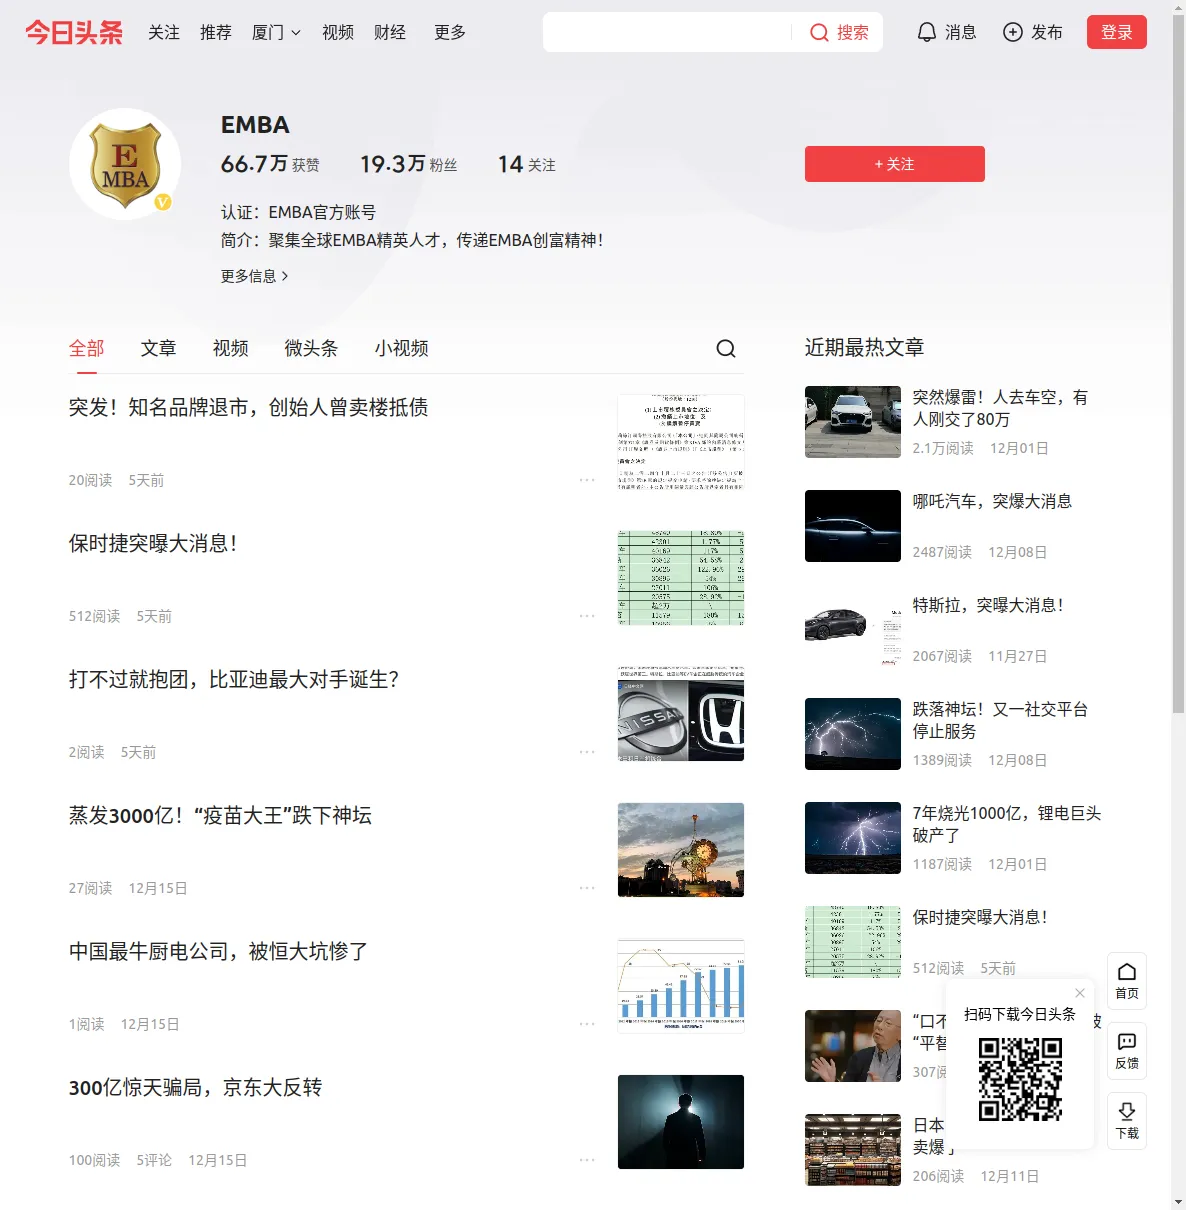Open 财经 in top navigation
This screenshot has width=1186, height=1210.
(x=390, y=32)
